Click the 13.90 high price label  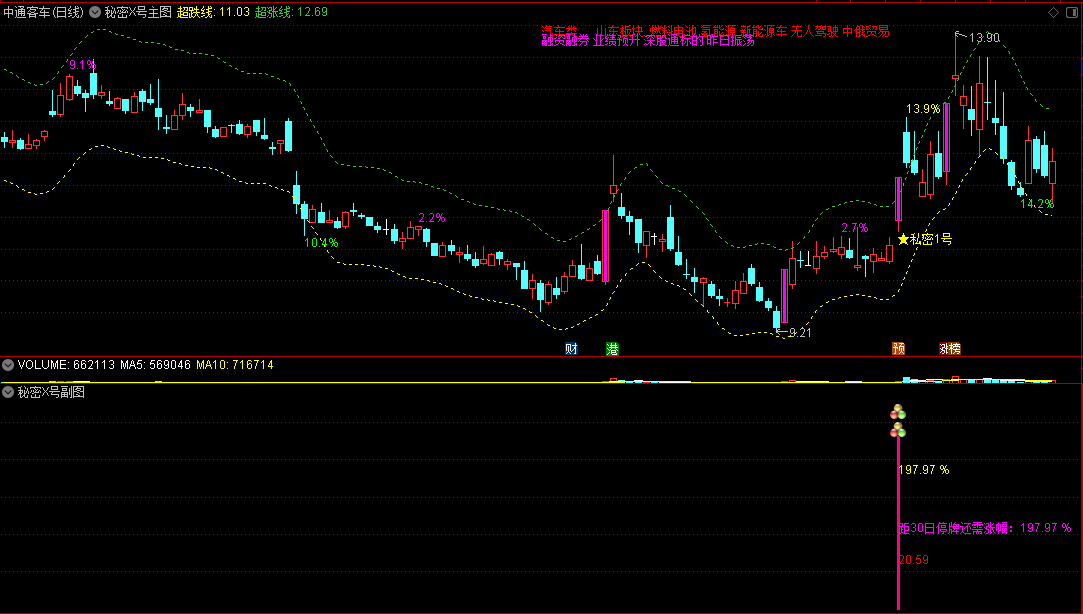click(x=984, y=38)
